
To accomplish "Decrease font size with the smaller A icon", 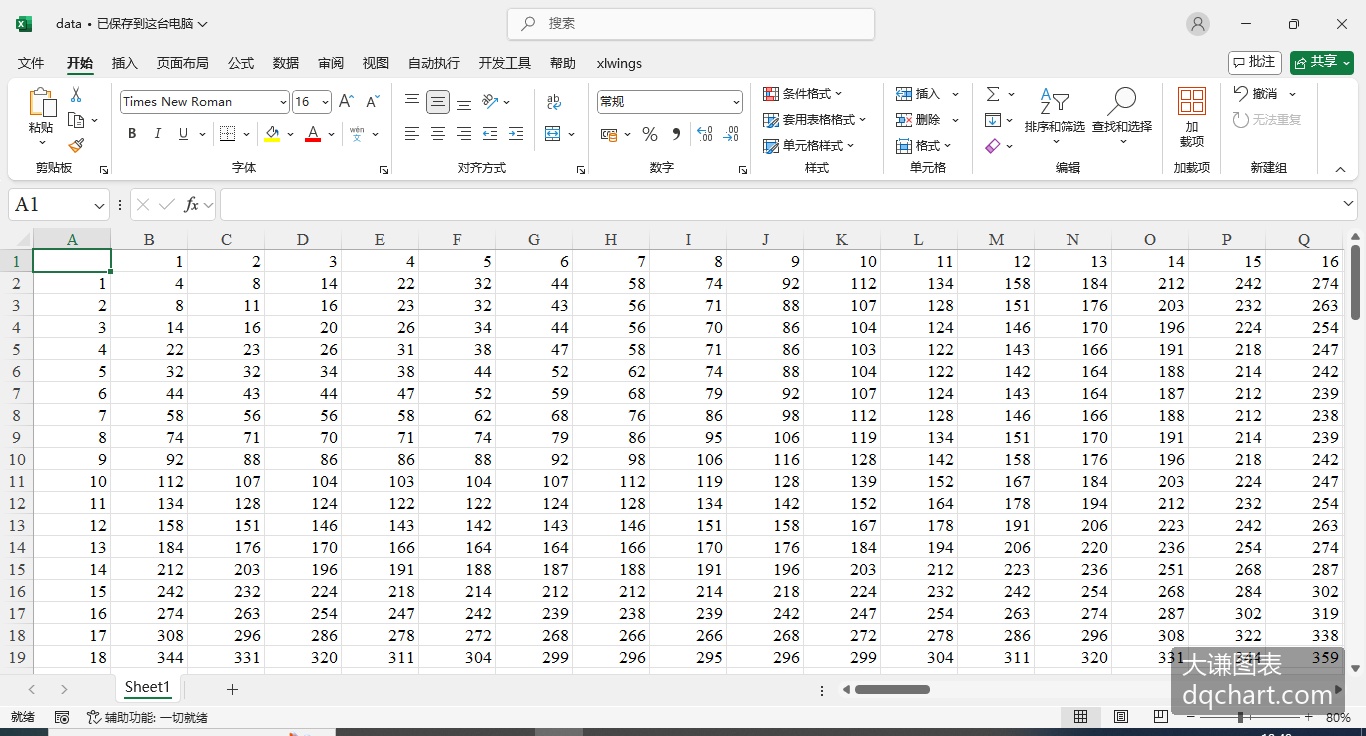I will (372, 101).
